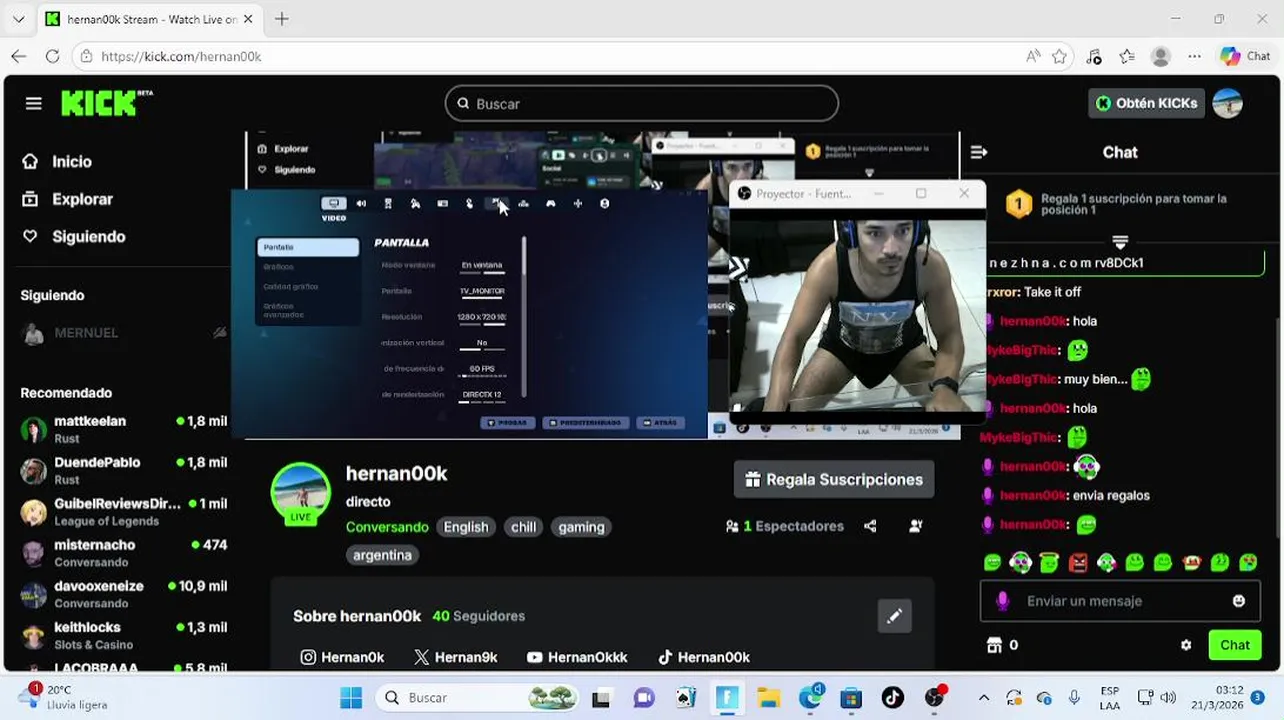This screenshot has height=720, width=1284.
Task: Open recommended channel GuibelReviewsDir...
Action: pyautogui.click(x=124, y=512)
